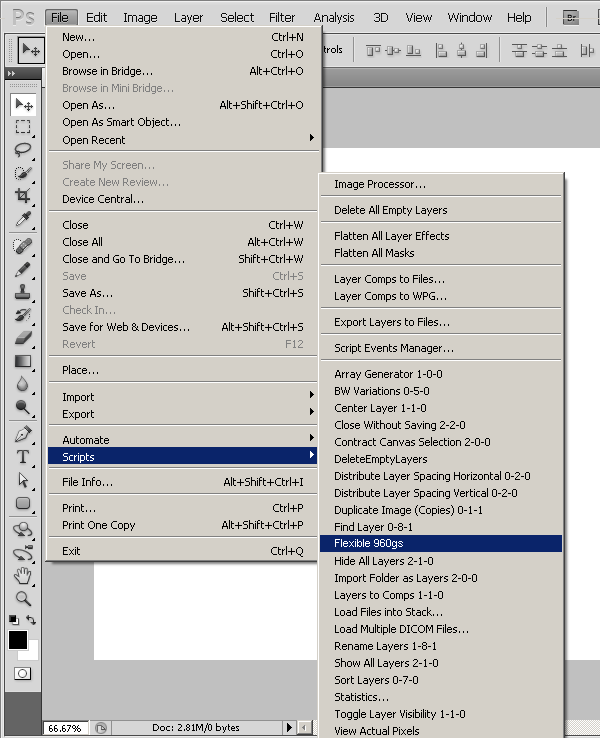Toggle Quick Mask mode
The width and height of the screenshot is (600, 738).
23,674
